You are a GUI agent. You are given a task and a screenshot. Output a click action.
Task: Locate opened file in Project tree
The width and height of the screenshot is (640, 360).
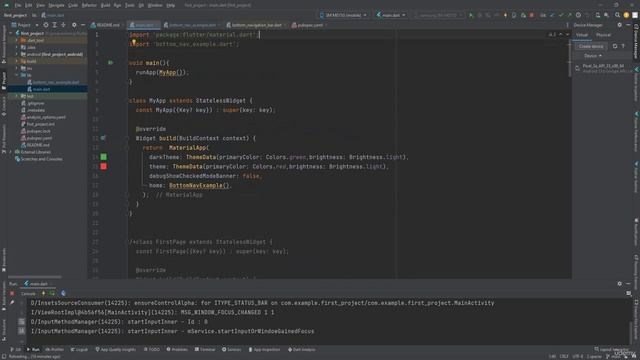46,25
